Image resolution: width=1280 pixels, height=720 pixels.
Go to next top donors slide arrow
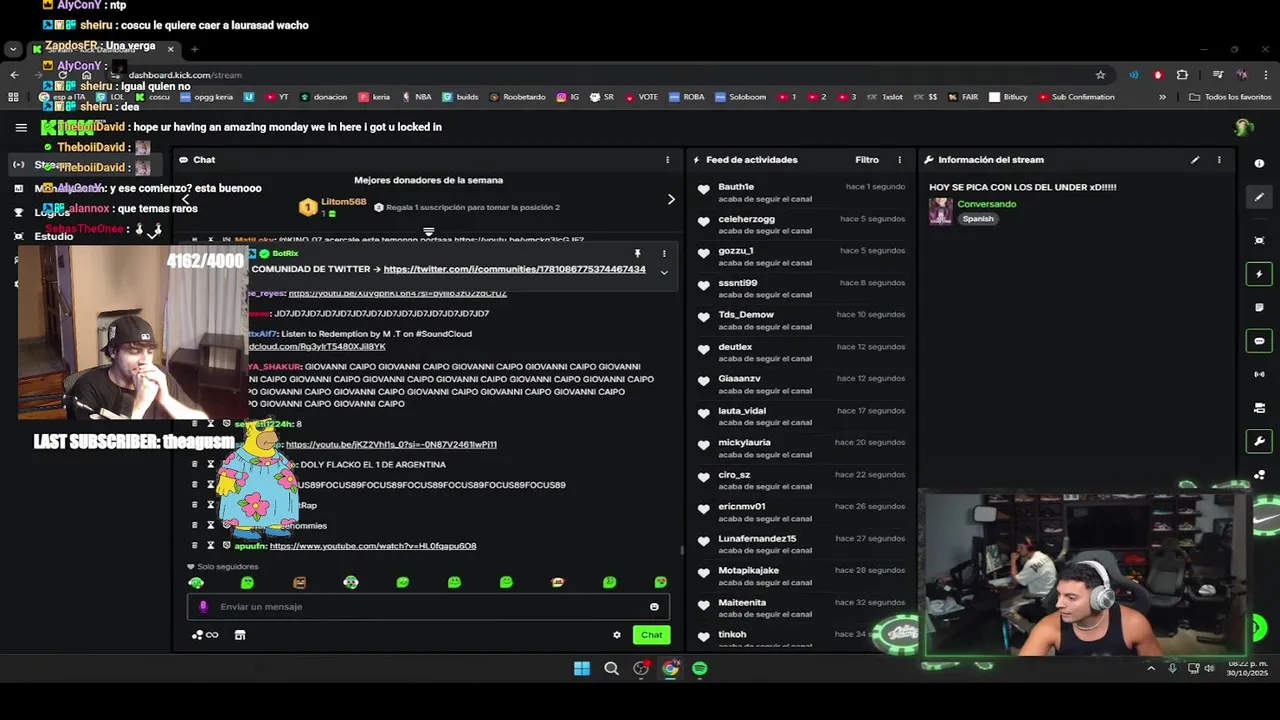point(671,199)
